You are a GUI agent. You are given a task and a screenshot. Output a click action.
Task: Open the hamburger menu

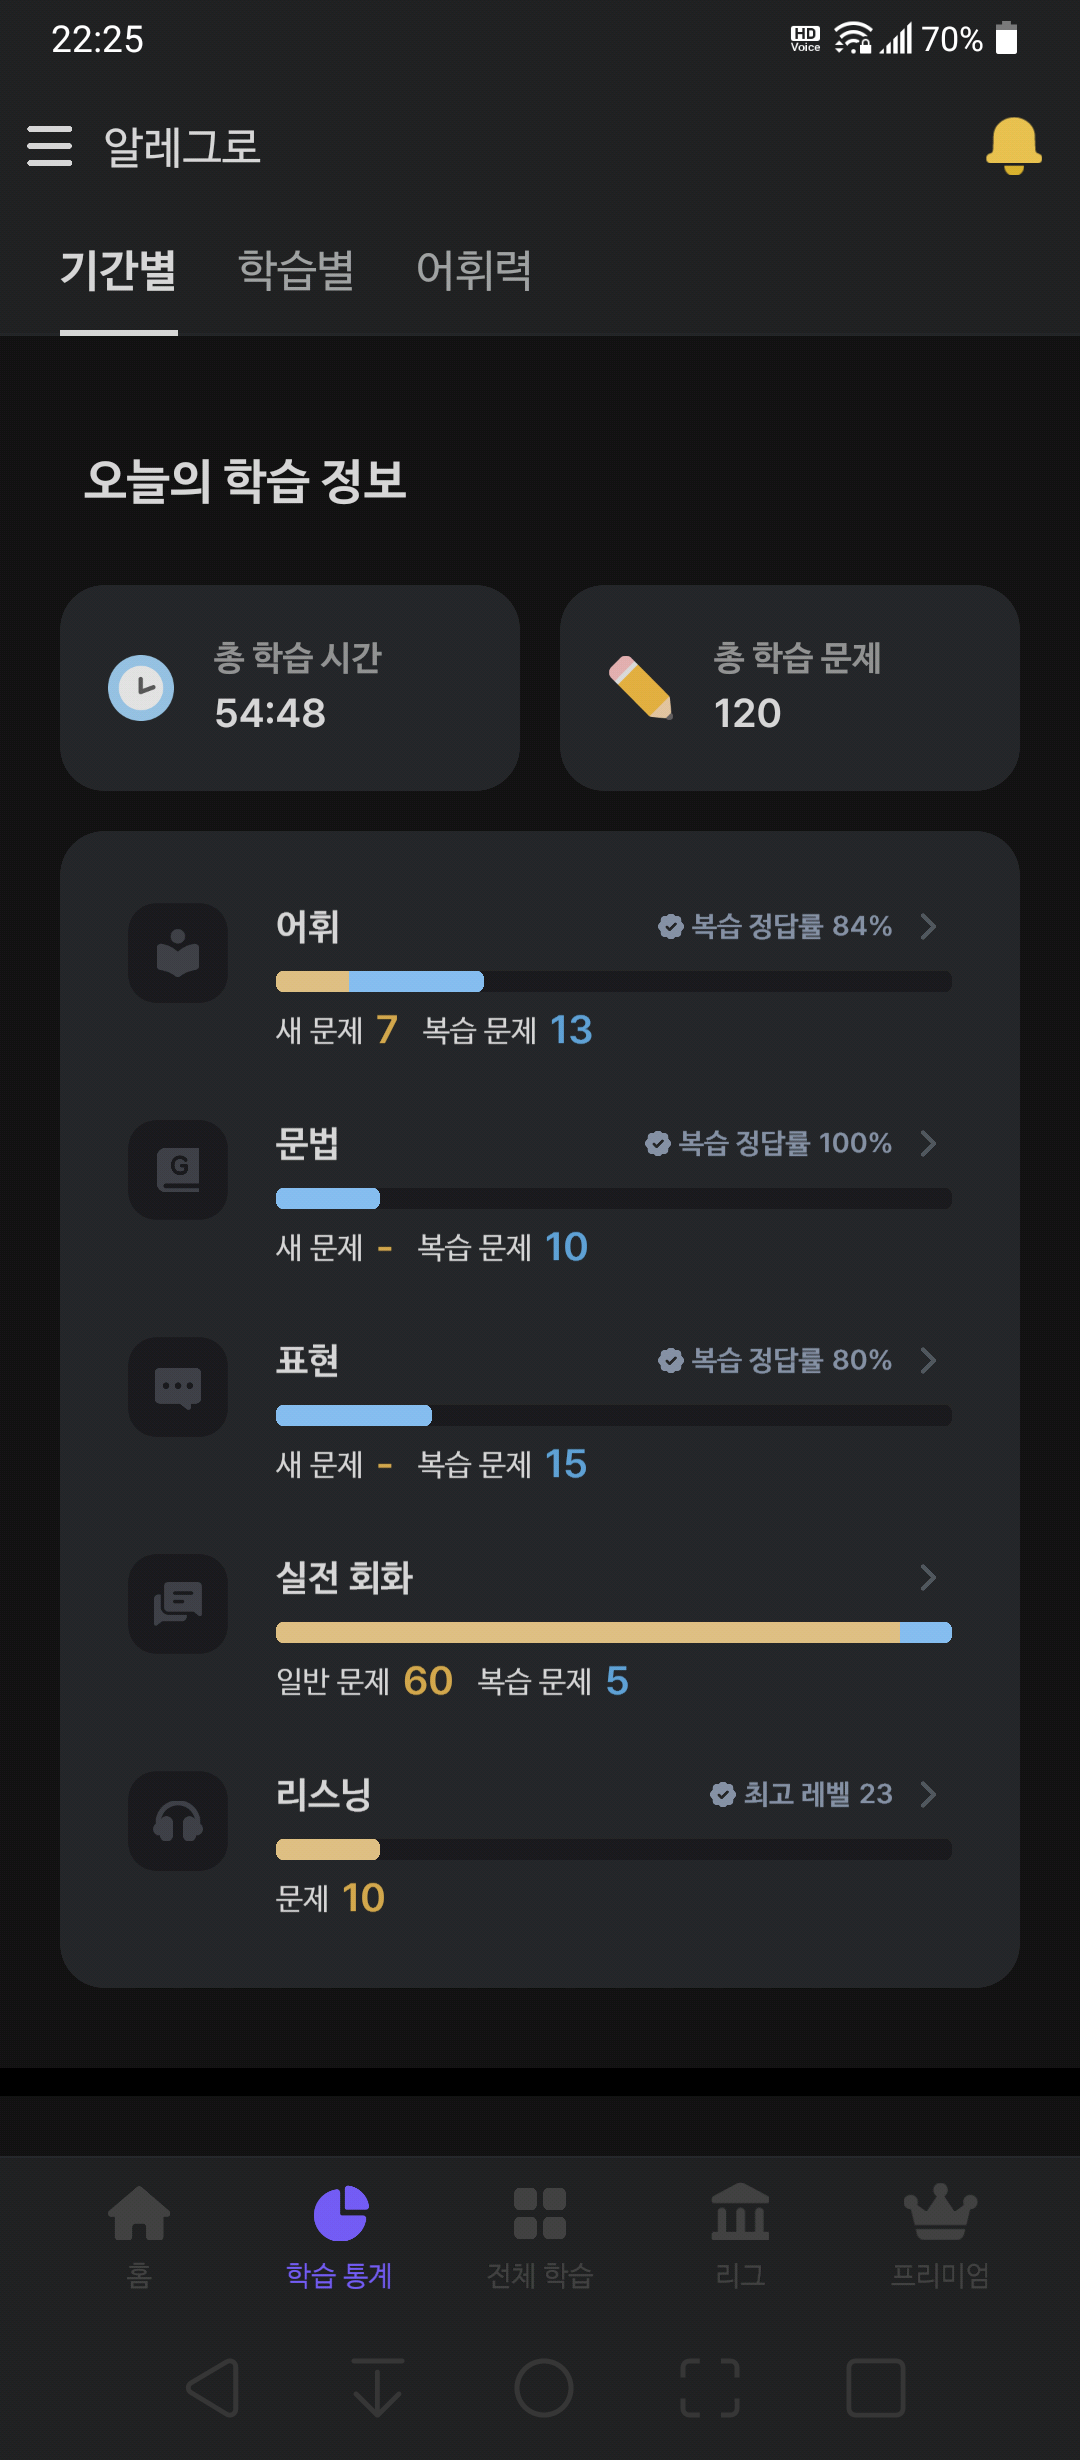(50, 146)
